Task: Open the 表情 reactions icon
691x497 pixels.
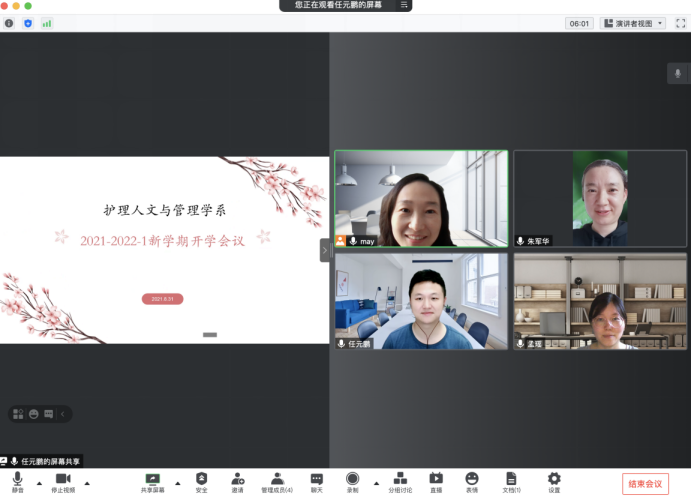Action: (x=472, y=481)
